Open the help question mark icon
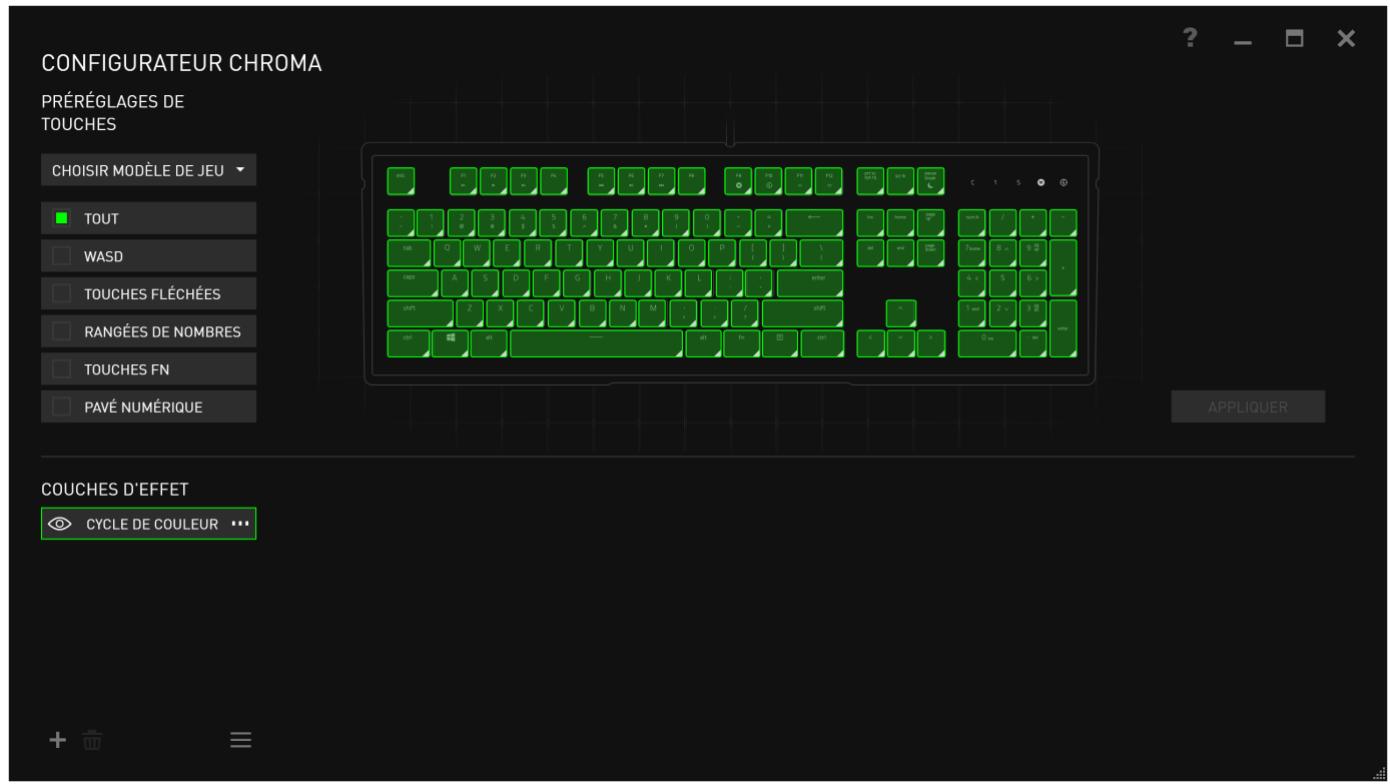 tap(1189, 38)
